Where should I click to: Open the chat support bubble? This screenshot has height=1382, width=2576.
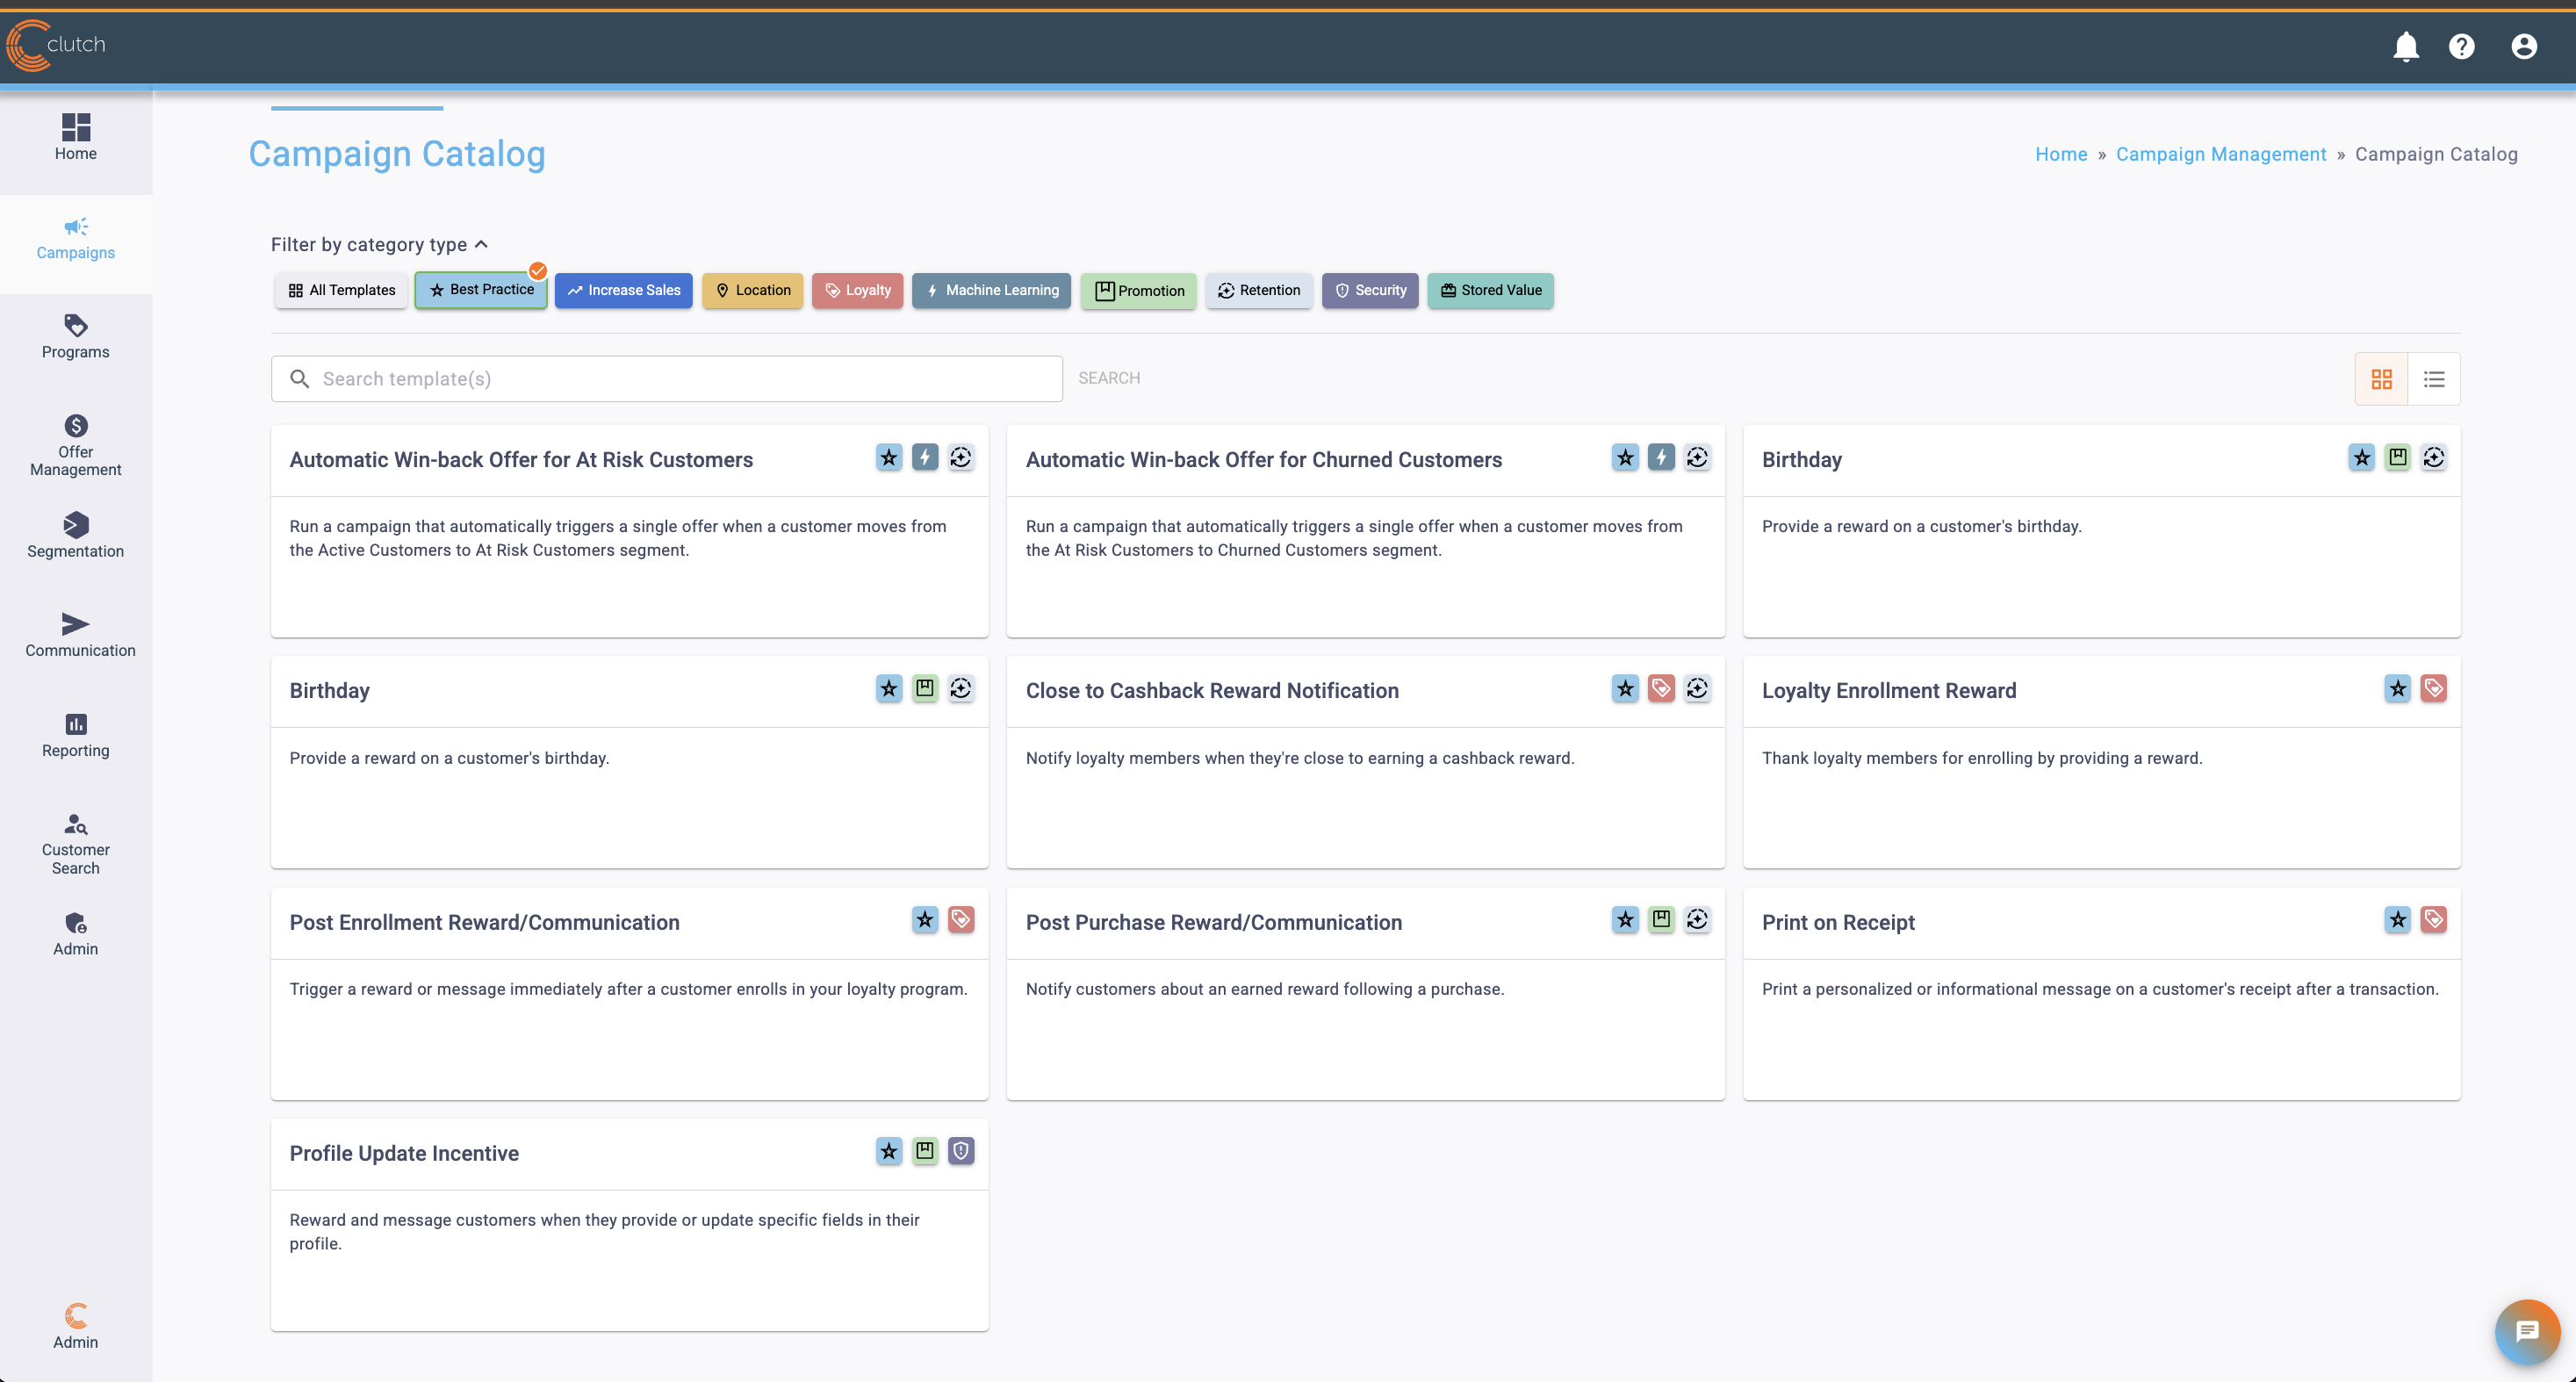click(2526, 1331)
